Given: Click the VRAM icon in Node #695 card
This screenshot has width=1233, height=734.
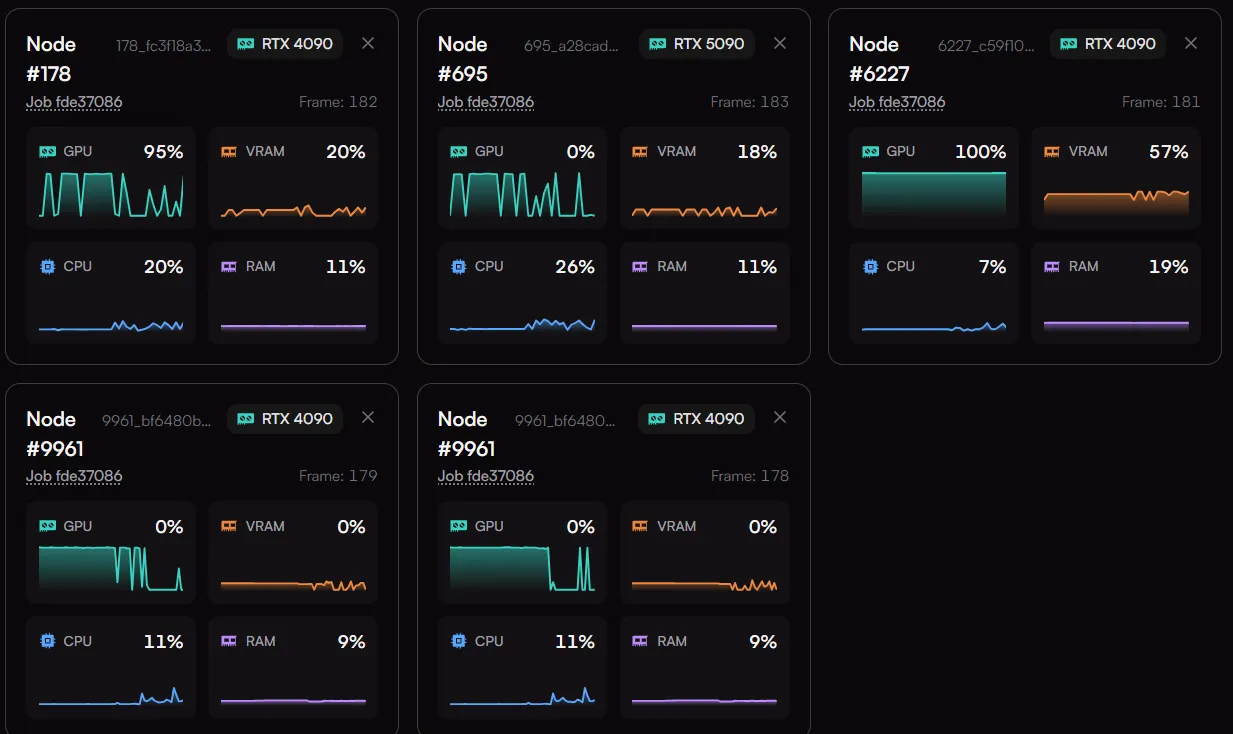Looking at the screenshot, I should coord(641,152).
